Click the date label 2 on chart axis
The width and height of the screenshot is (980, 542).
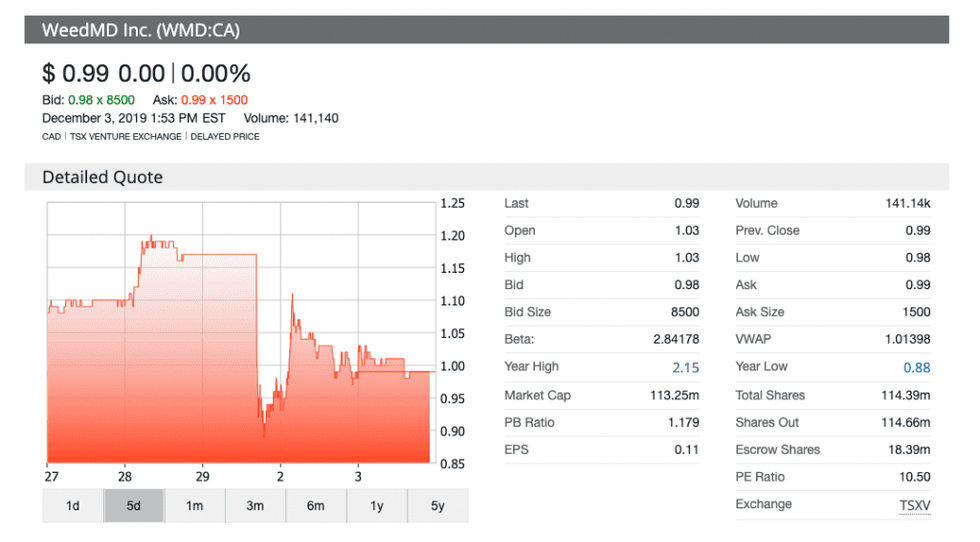click(x=281, y=476)
